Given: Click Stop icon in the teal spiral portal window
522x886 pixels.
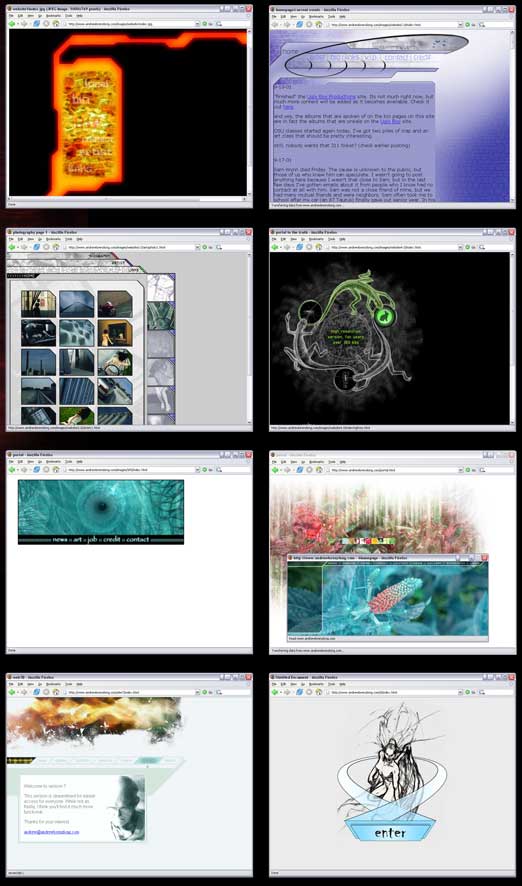Looking at the screenshot, I should click(46, 470).
